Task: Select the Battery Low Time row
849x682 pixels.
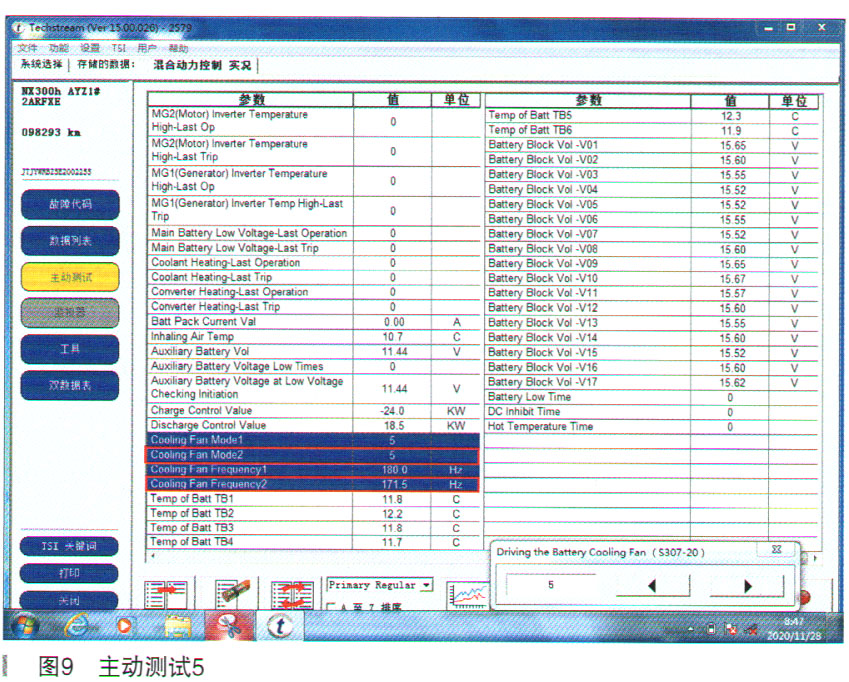Action: [651, 397]
